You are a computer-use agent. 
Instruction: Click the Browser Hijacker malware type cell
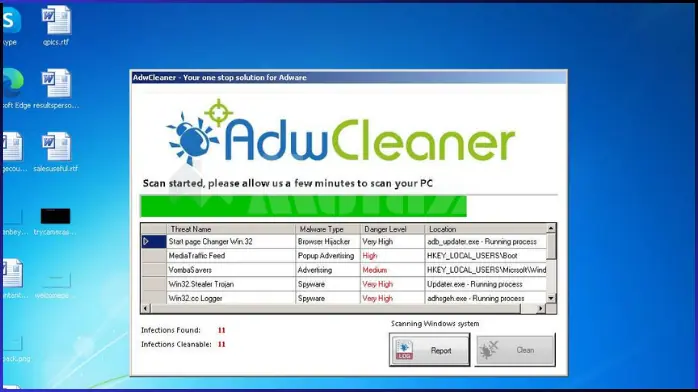coord(328,242)
